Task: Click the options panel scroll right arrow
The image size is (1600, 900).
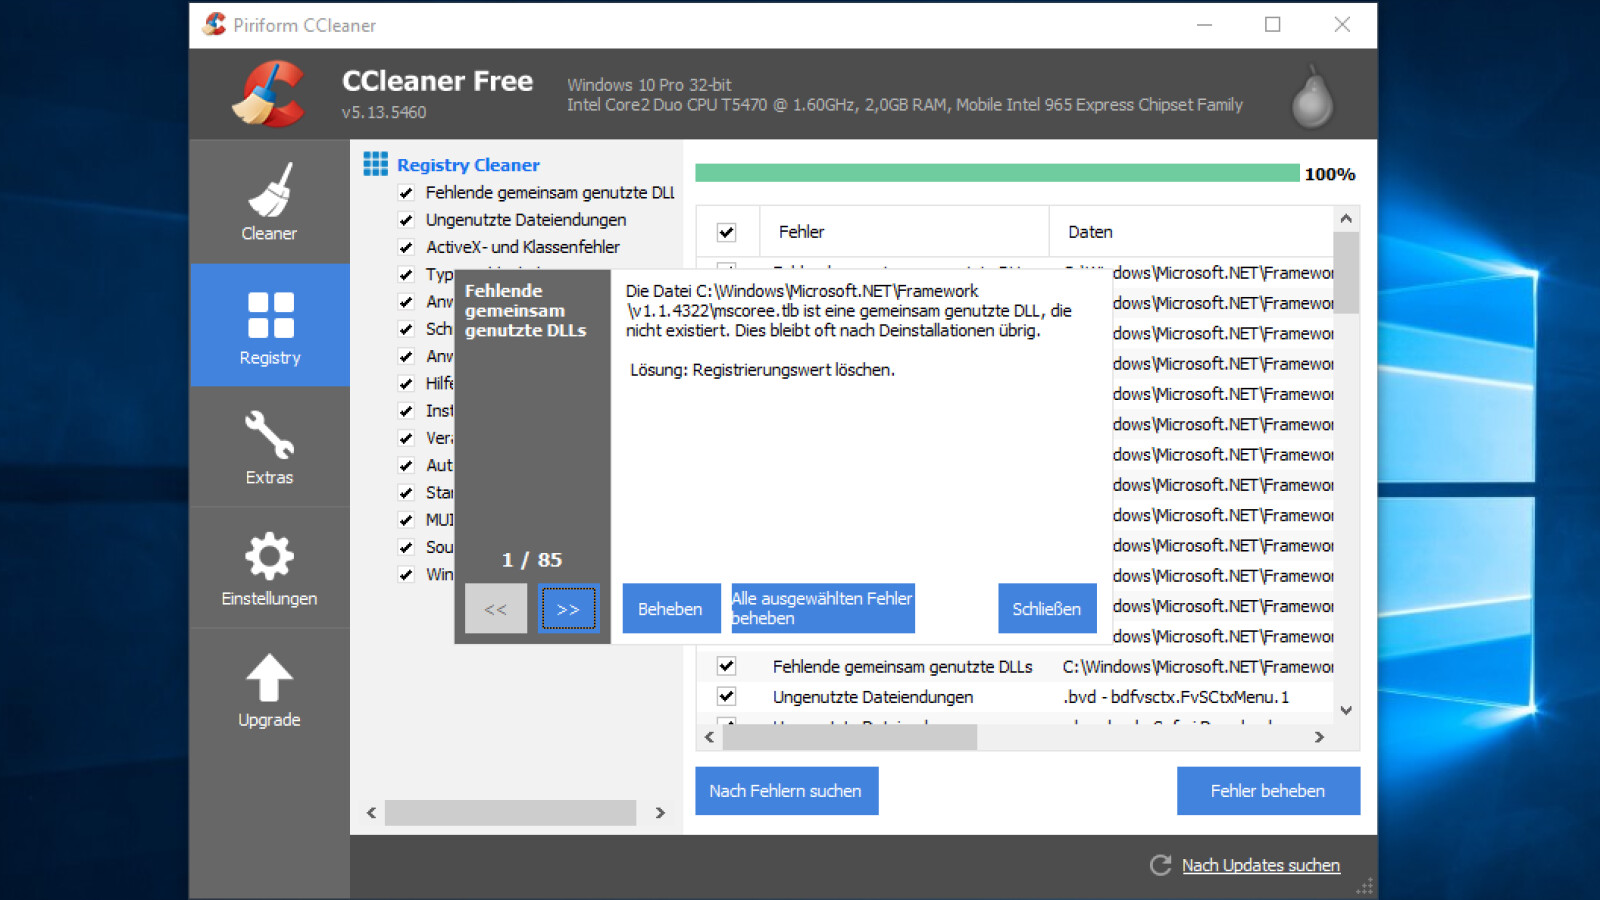Action: click(x=660, y=813)
